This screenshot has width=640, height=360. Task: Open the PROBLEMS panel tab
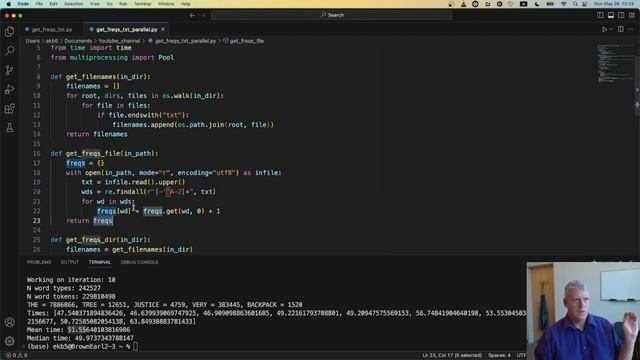[x=39, y=262]
